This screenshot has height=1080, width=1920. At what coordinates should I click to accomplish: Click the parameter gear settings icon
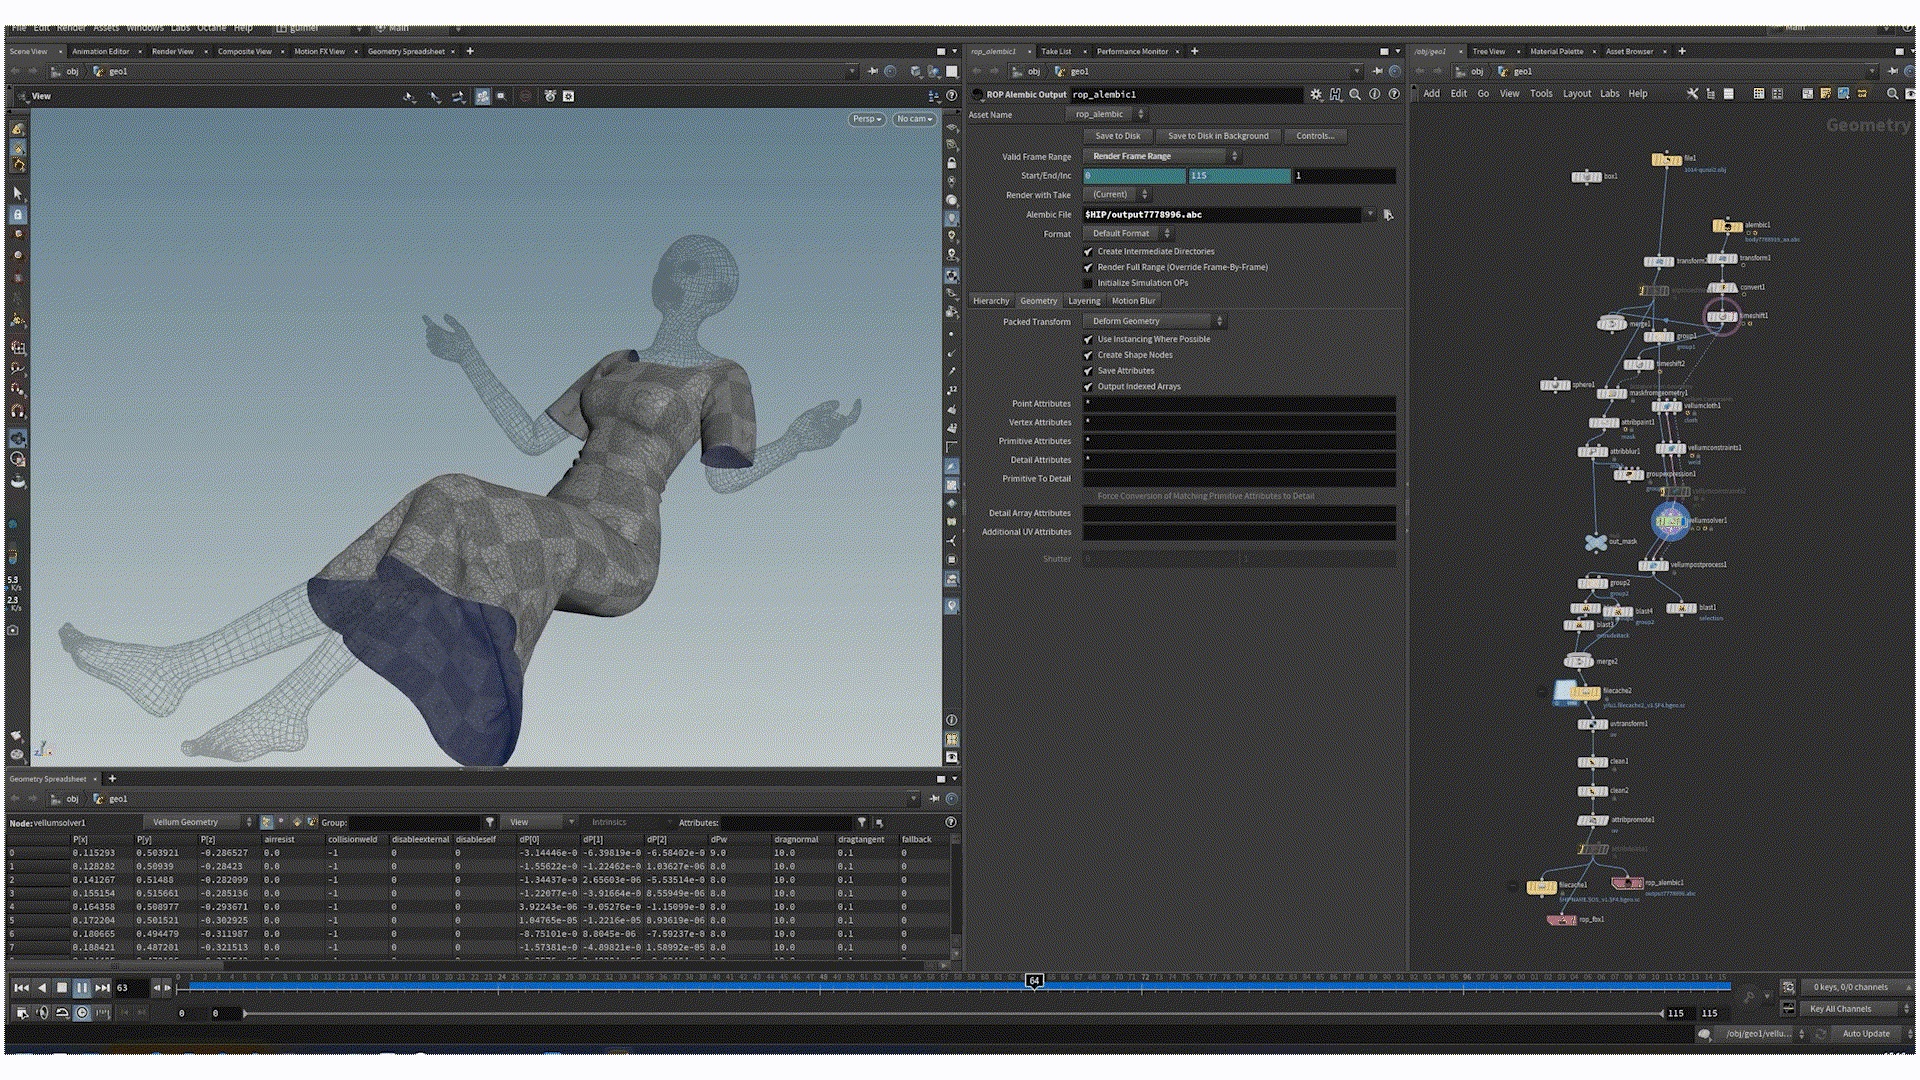point(1316,94)
